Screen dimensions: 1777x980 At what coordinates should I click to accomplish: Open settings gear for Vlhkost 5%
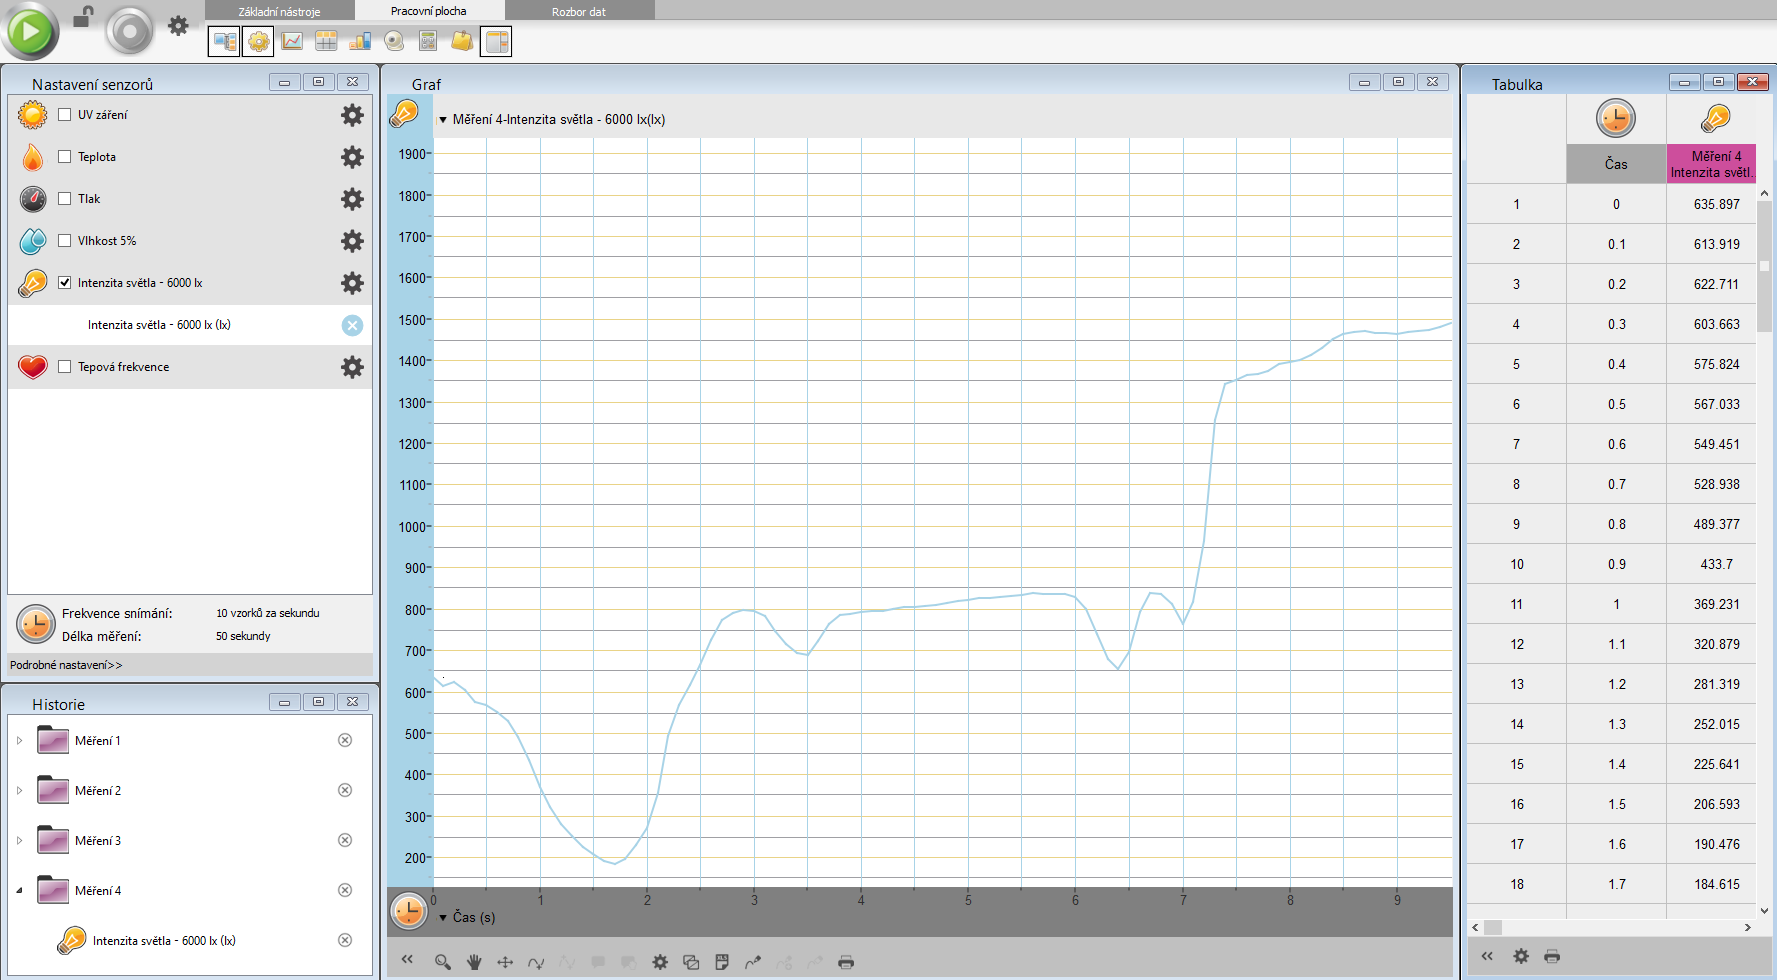352,241
